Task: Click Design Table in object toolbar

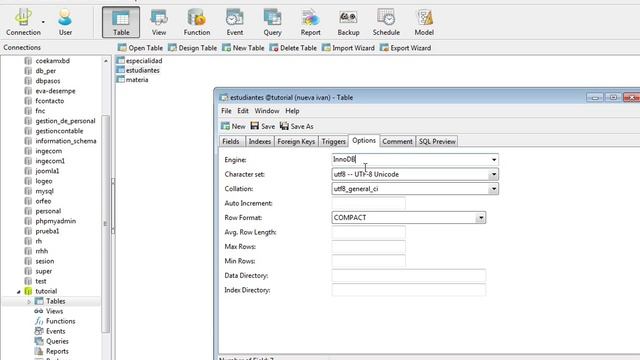Action: (193, 48)
